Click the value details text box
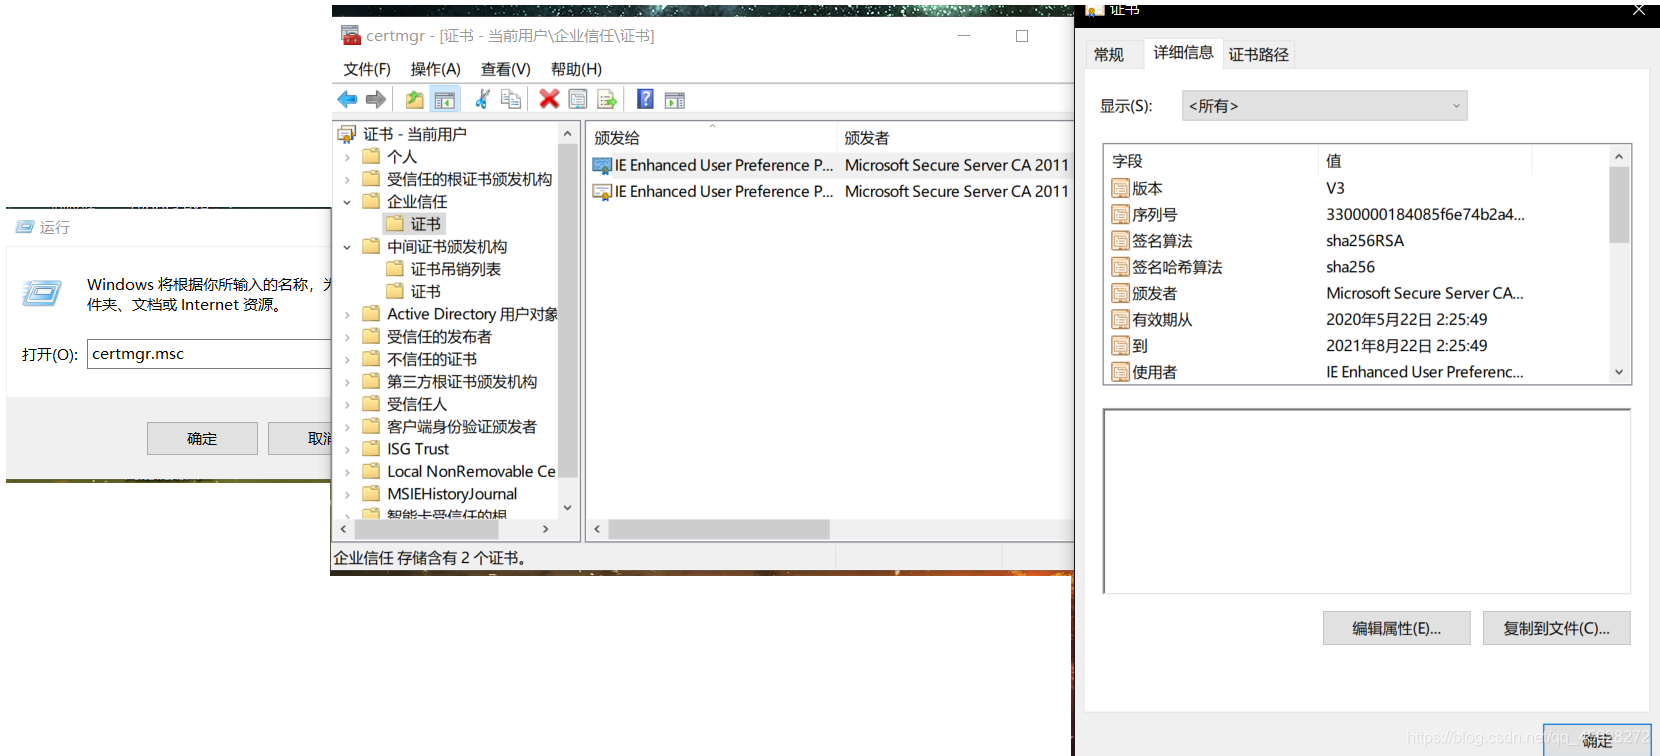The image size is (1660, 756). coord(1367,501)
